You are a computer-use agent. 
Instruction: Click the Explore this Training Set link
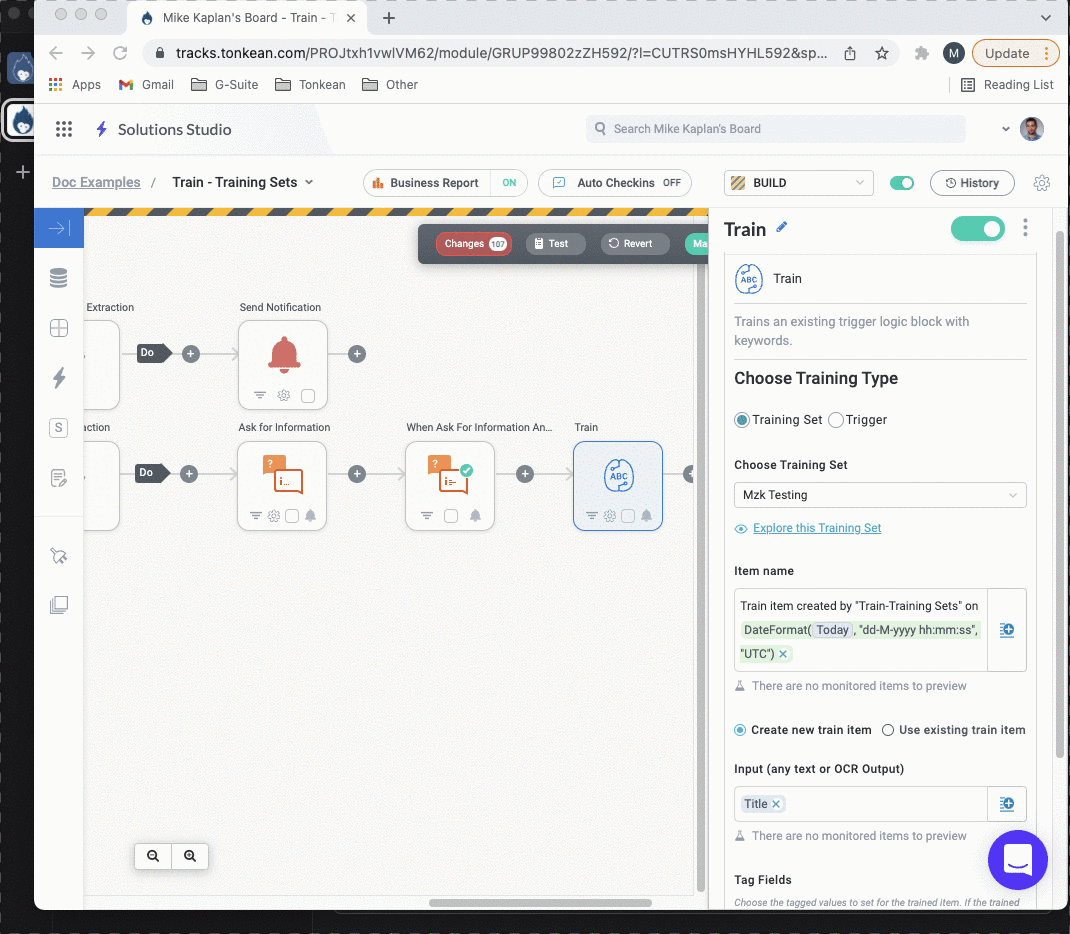(x=816, y=528)
